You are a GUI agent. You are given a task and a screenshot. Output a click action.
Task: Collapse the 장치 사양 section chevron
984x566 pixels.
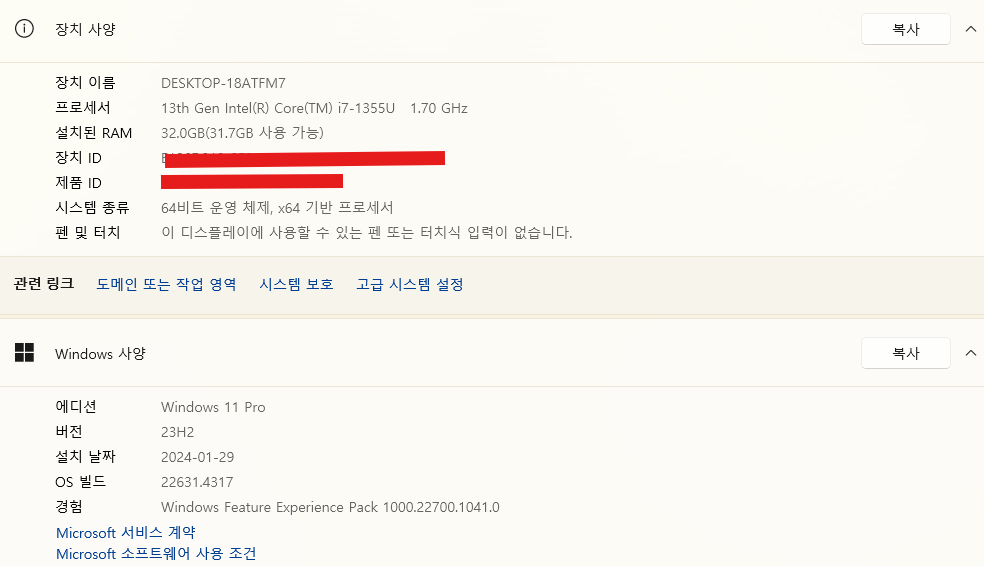click(x=970, y=29)
